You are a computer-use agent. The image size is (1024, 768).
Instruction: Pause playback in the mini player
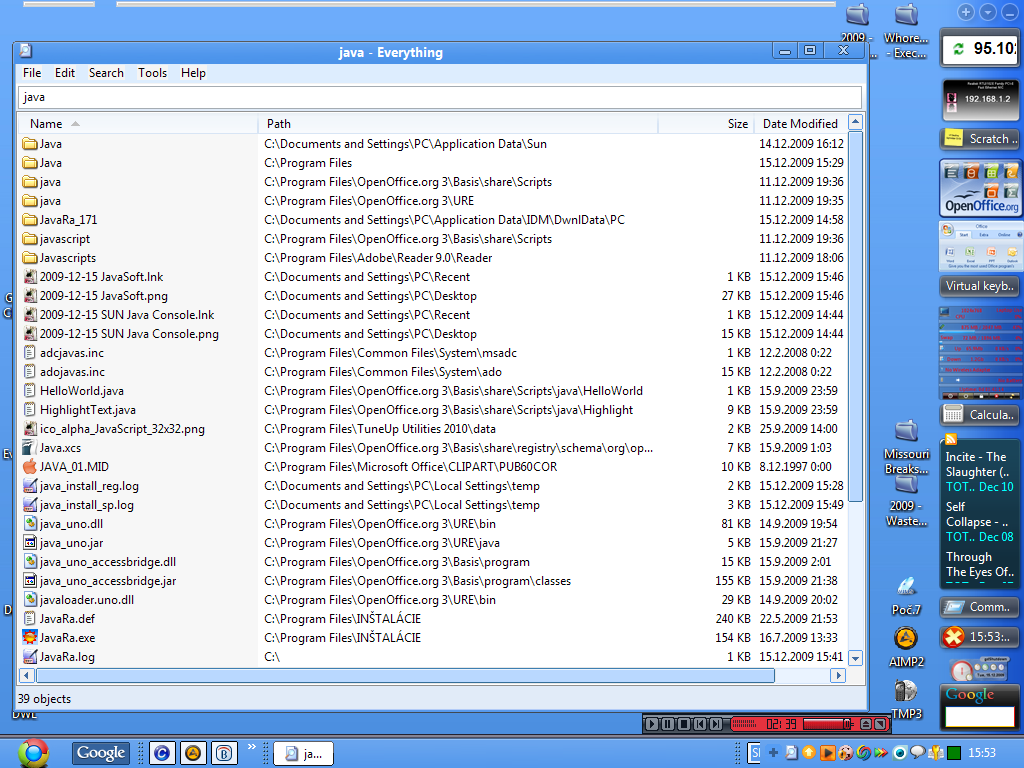click(x=669, y=724)
